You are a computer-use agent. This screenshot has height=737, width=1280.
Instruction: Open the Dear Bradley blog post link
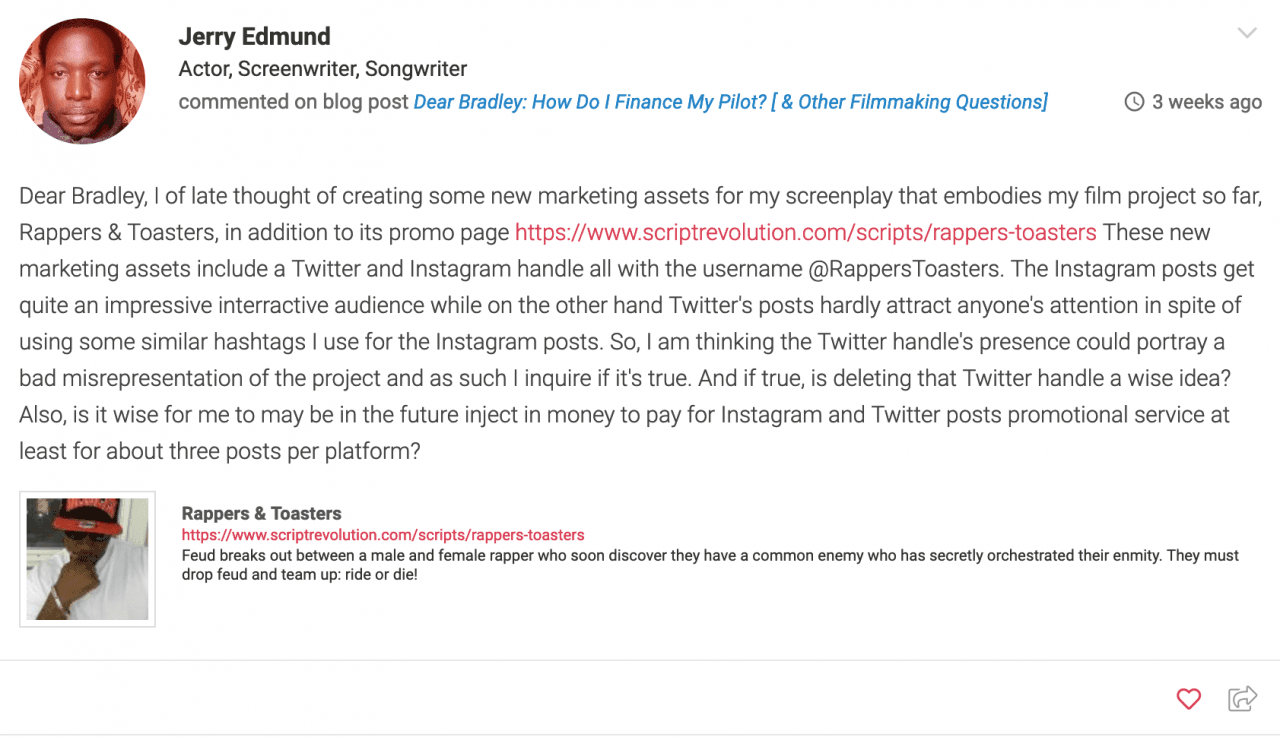[731, 102]
